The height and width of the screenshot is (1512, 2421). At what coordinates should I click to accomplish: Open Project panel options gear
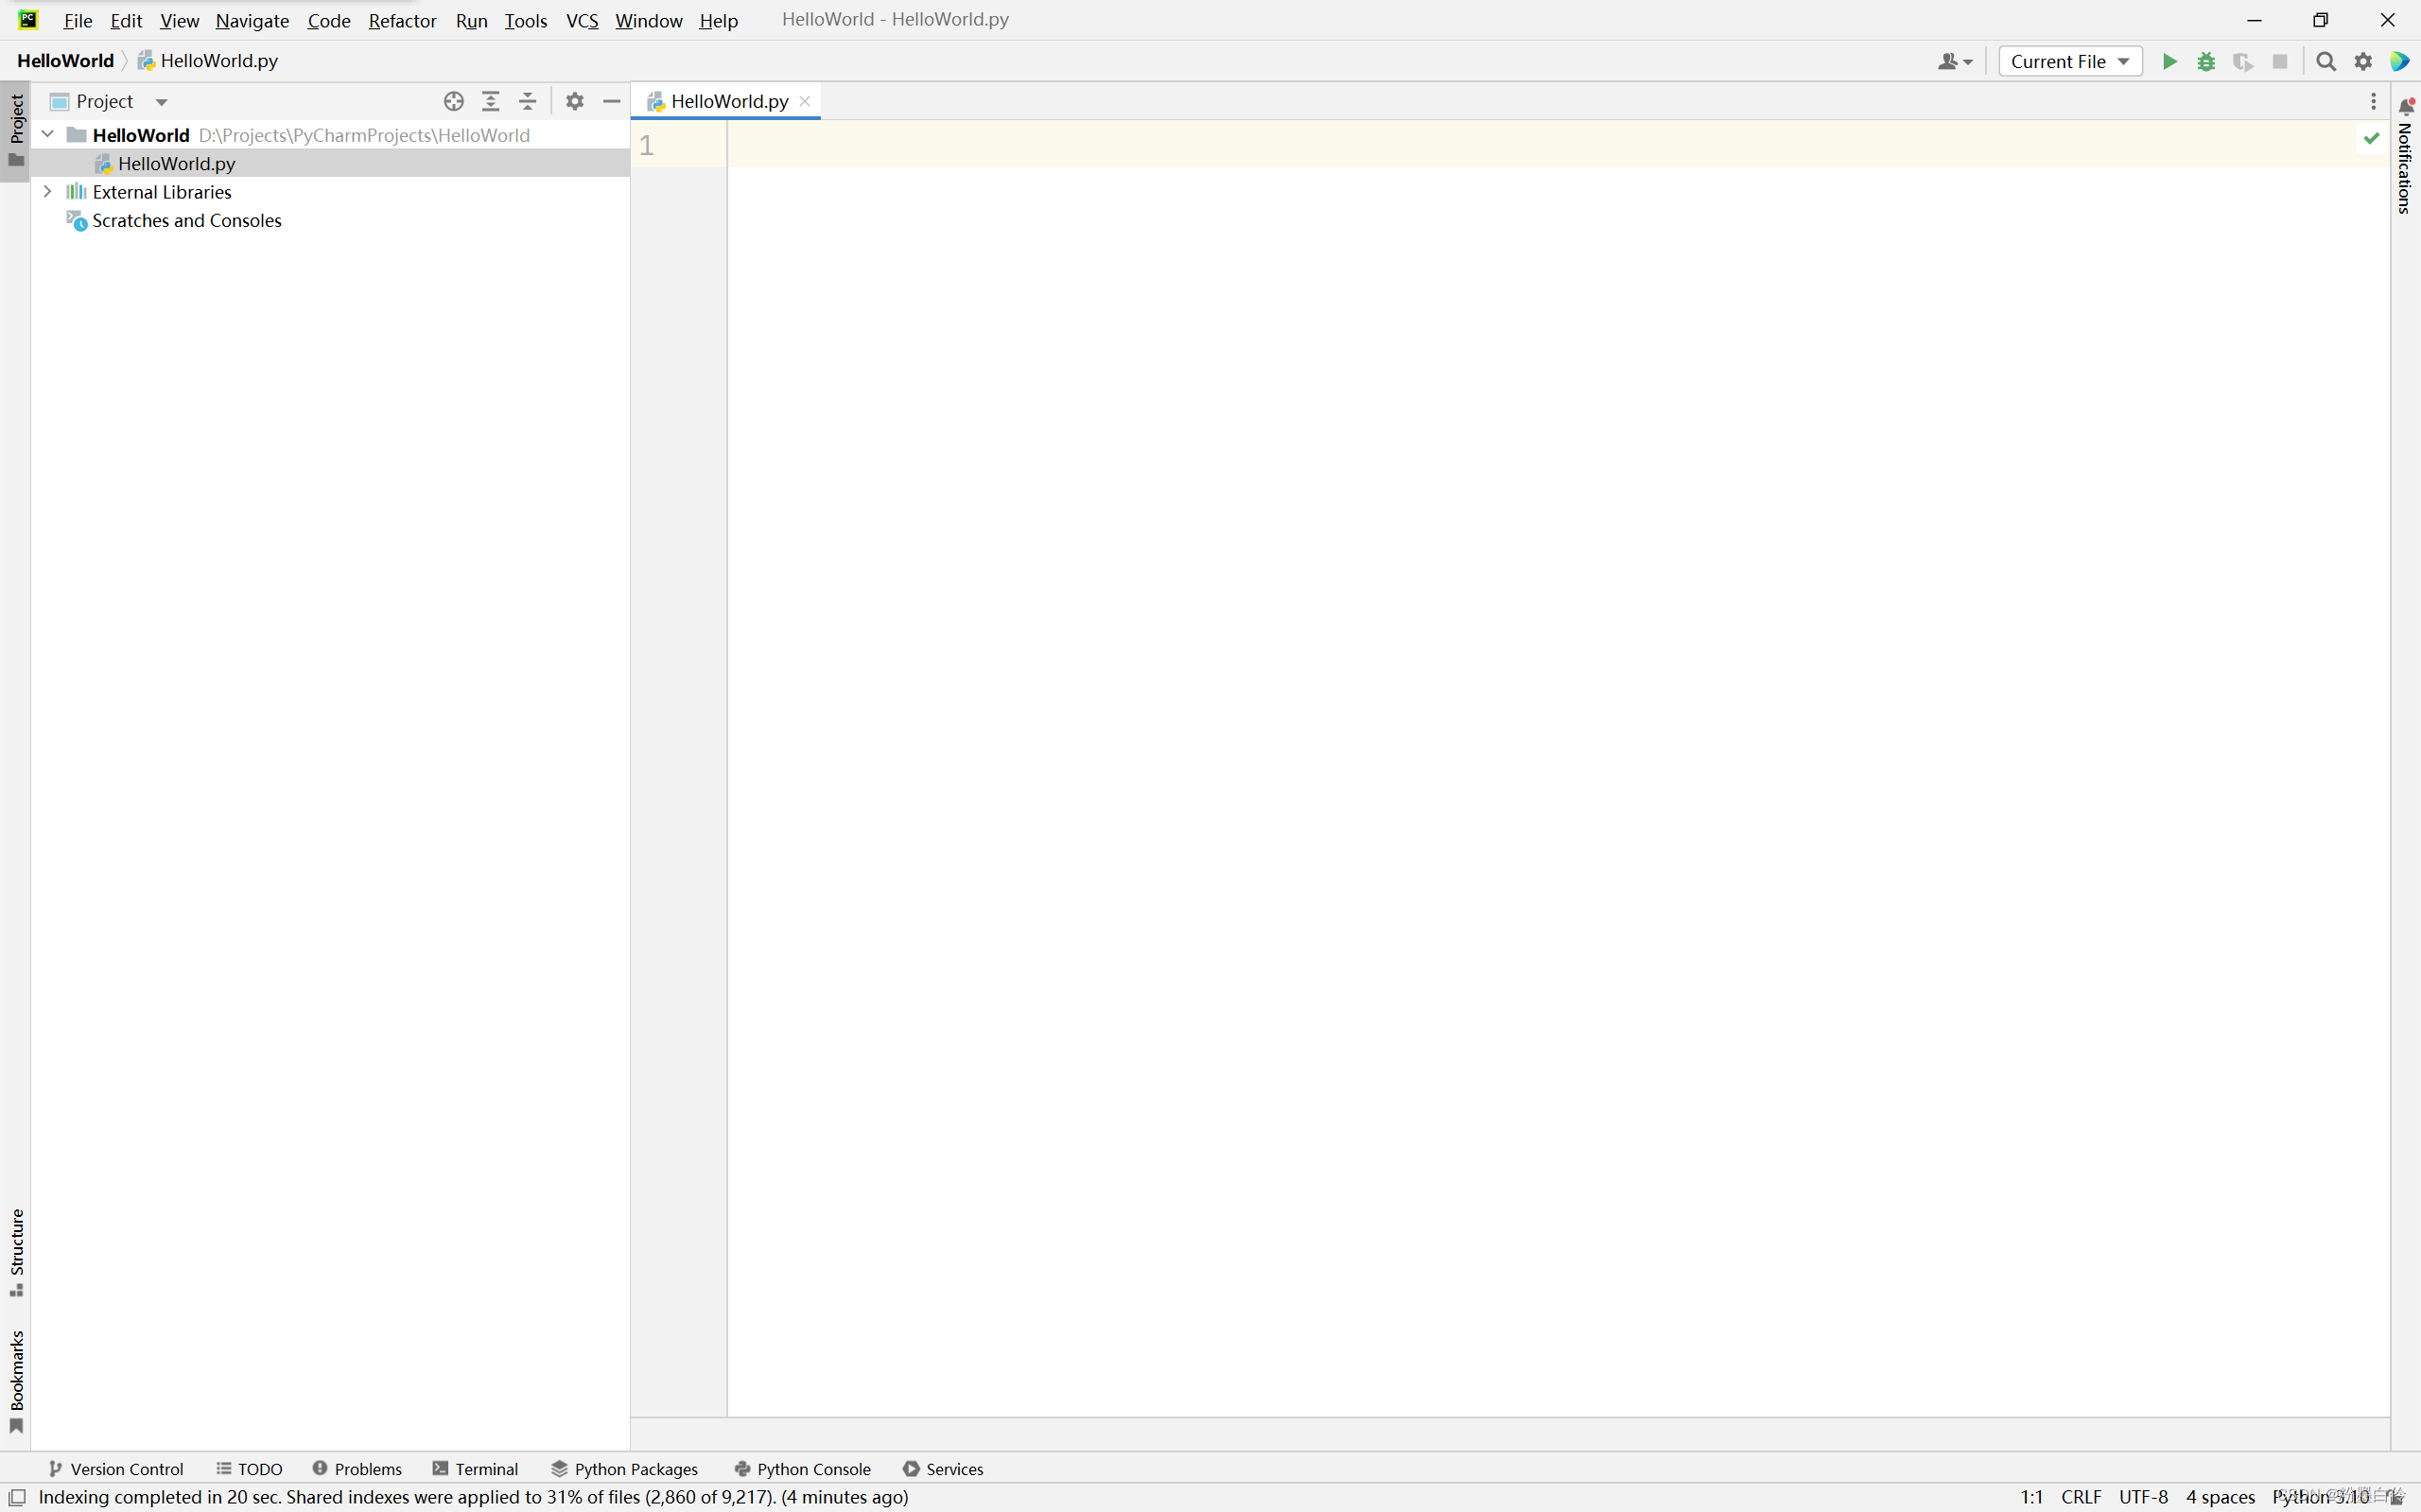[575, 101]
